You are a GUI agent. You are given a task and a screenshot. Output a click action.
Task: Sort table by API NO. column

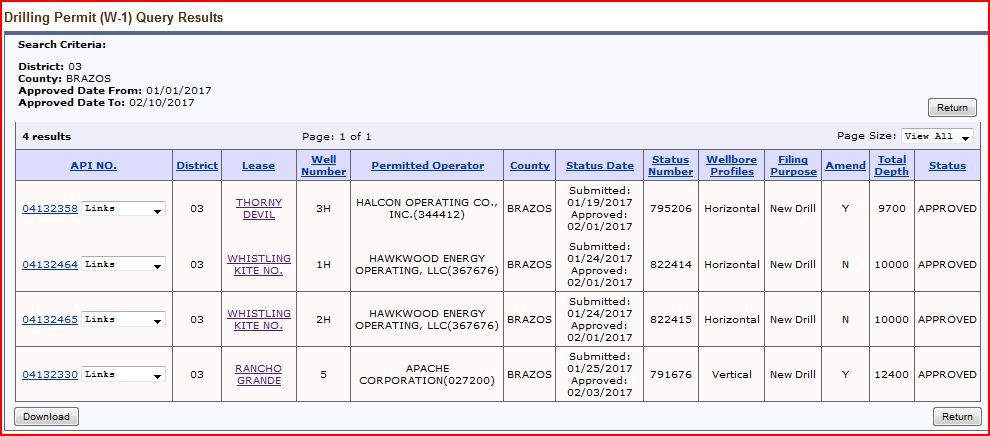click(x=93, y=166)
